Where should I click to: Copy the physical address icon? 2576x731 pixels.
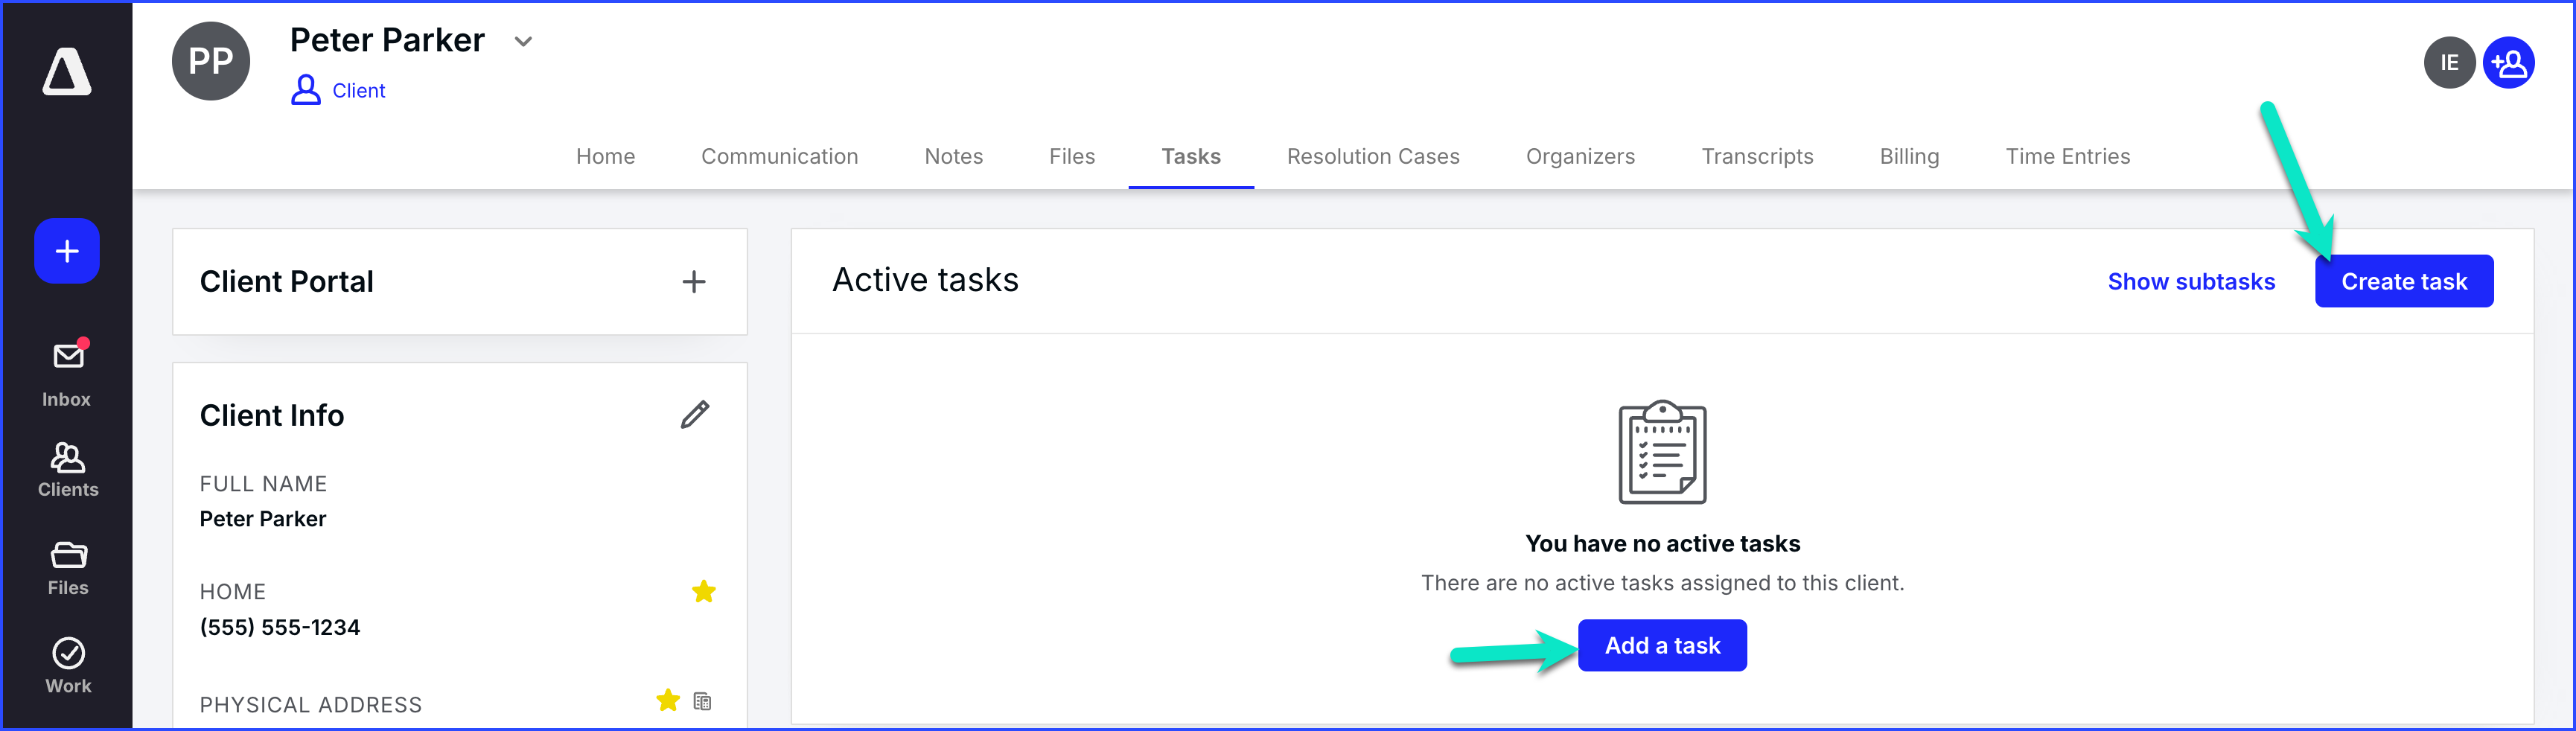(x=703, y=702)
